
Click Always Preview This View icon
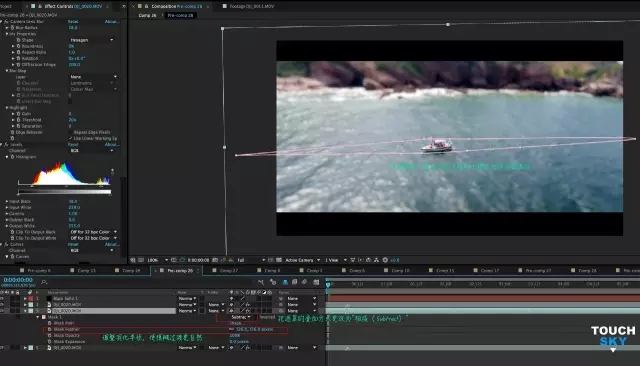(133, 260)
